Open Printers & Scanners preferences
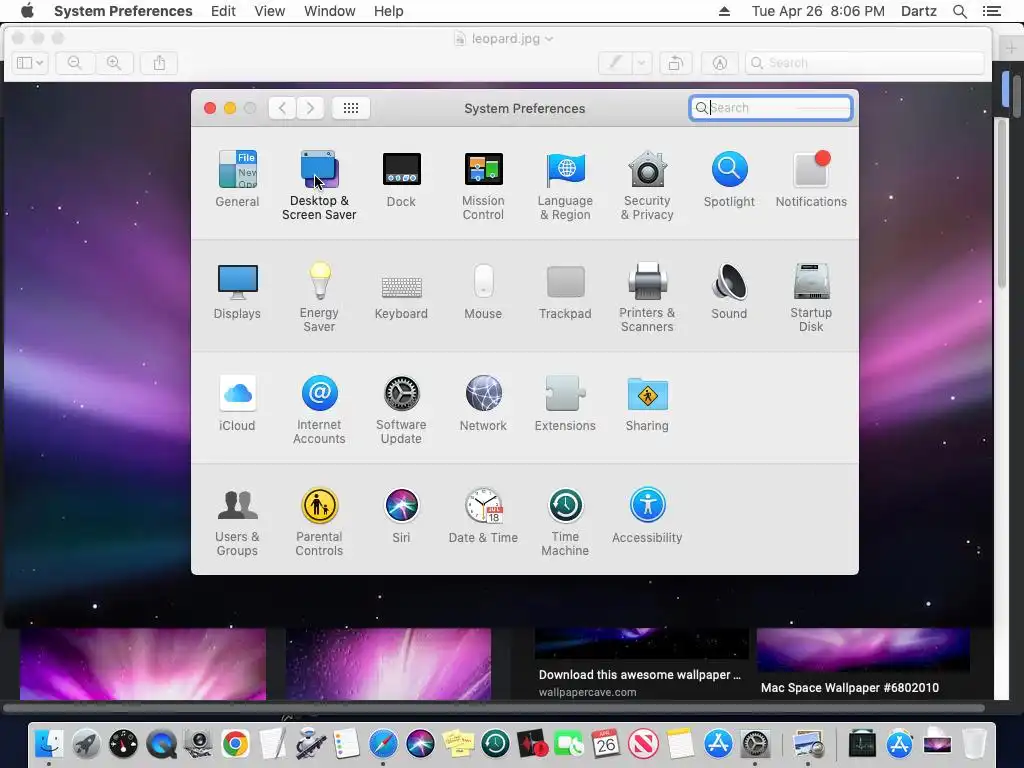Screen dimensions: 1024x768 (647, 298)
